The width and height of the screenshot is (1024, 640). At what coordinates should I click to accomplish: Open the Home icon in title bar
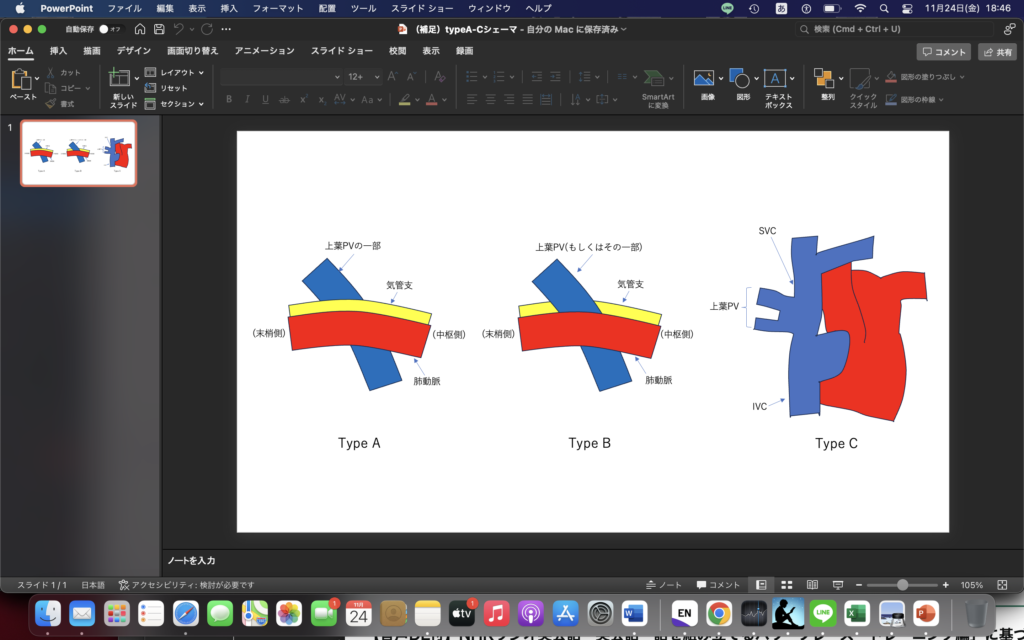pyautogui.click(x=139, y=30)
